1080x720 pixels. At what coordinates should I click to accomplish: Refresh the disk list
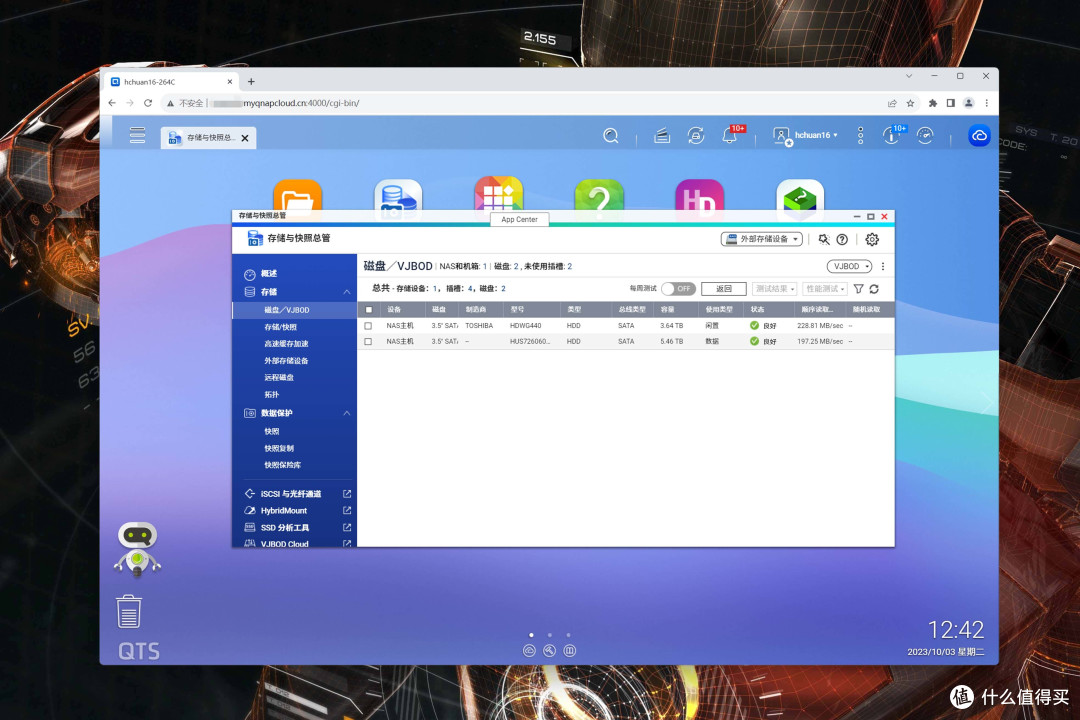pos(874,289)
